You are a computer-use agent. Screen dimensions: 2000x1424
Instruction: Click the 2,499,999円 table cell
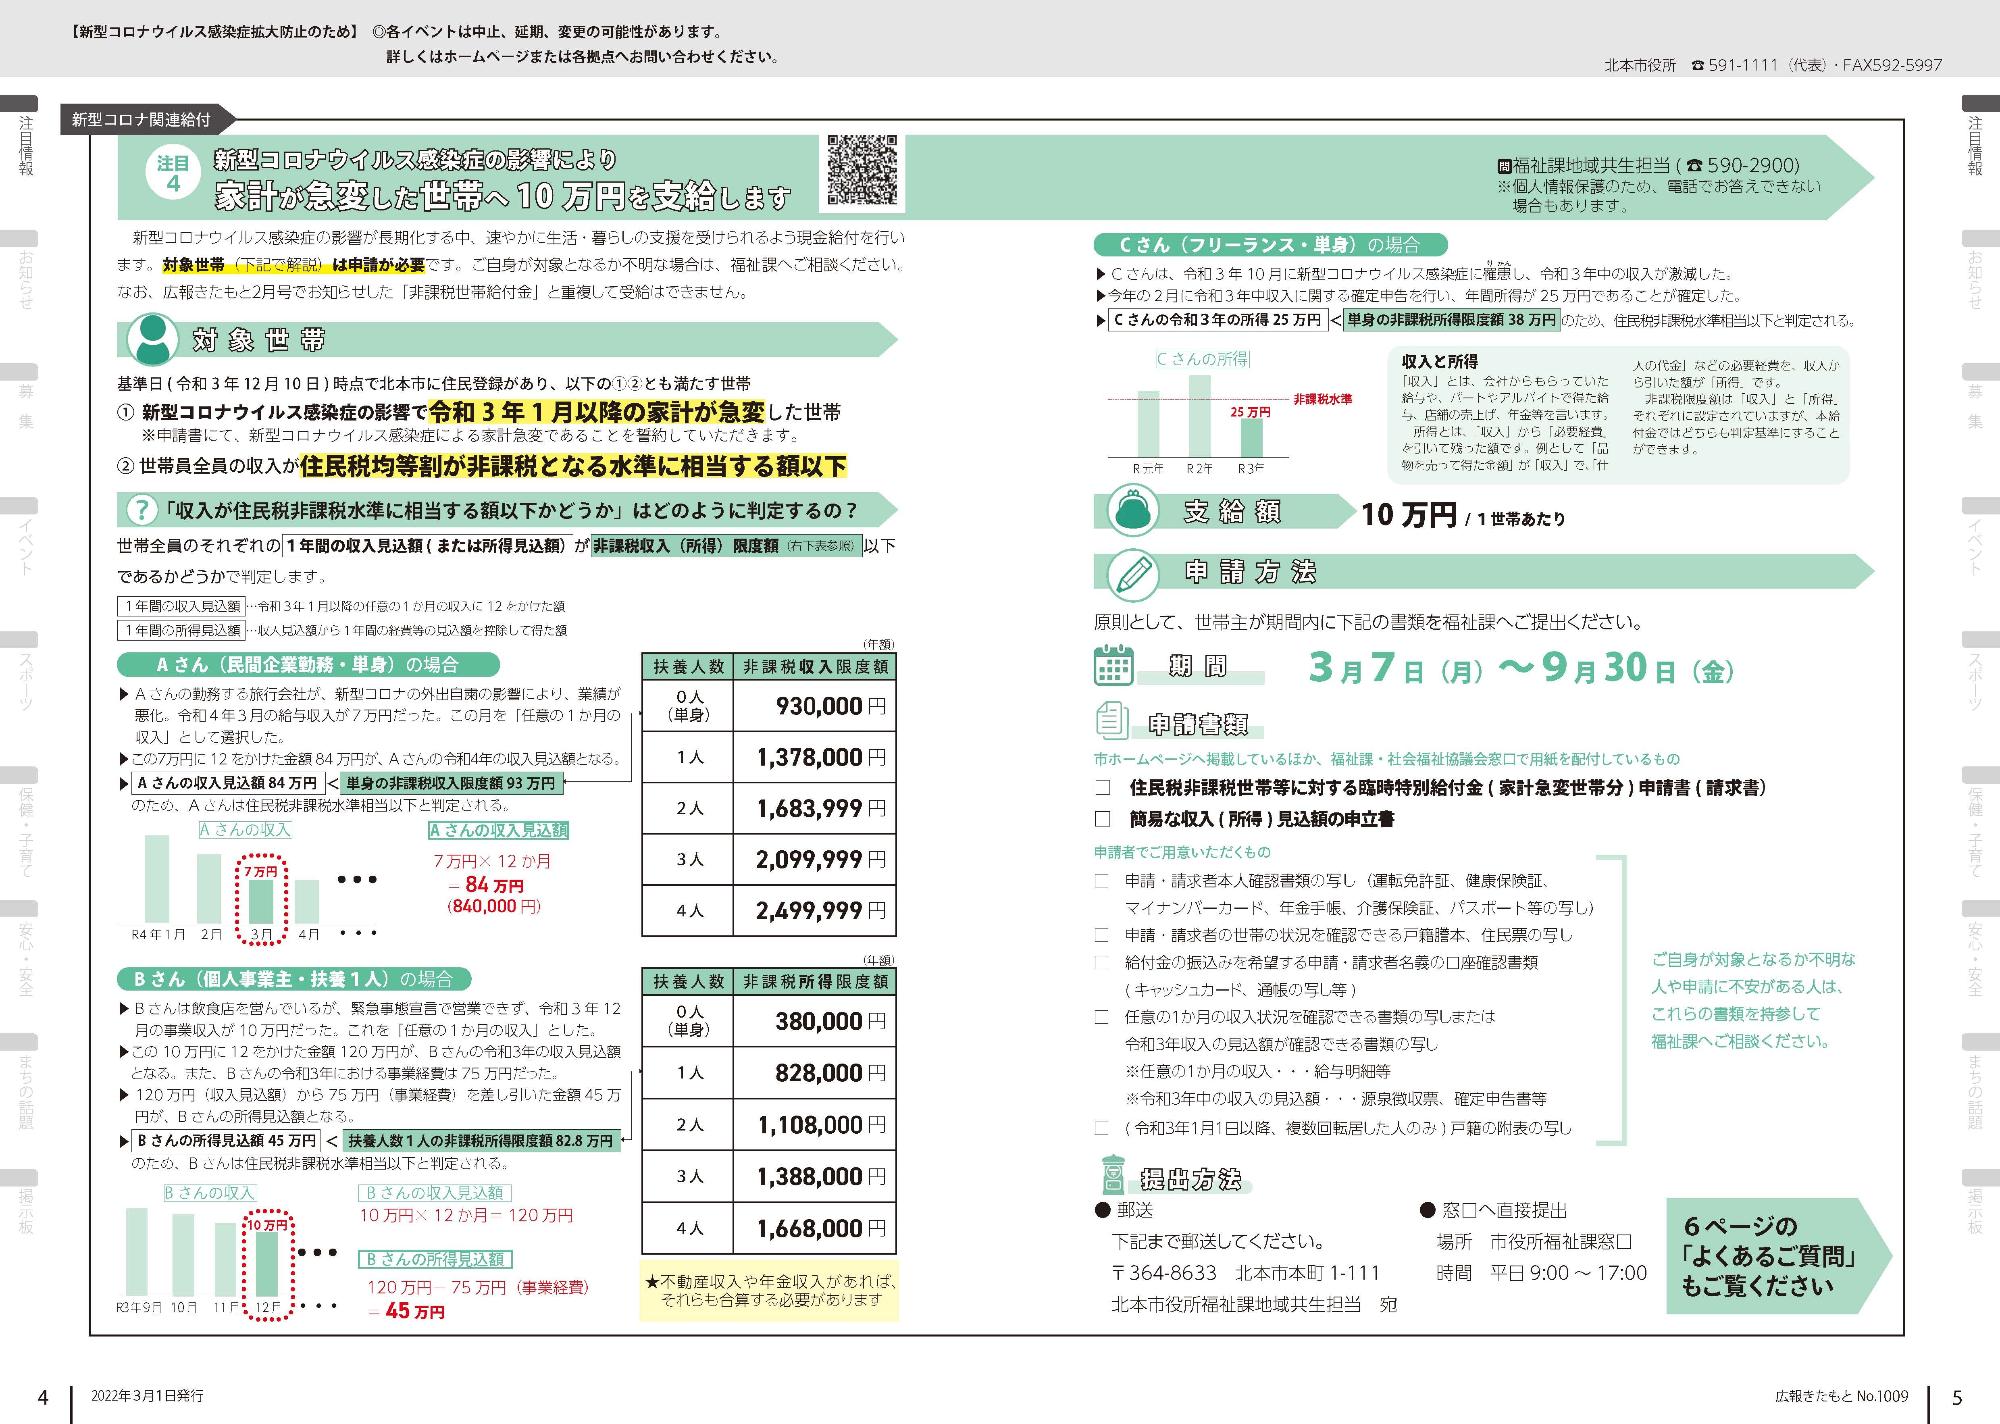point(814,910)
